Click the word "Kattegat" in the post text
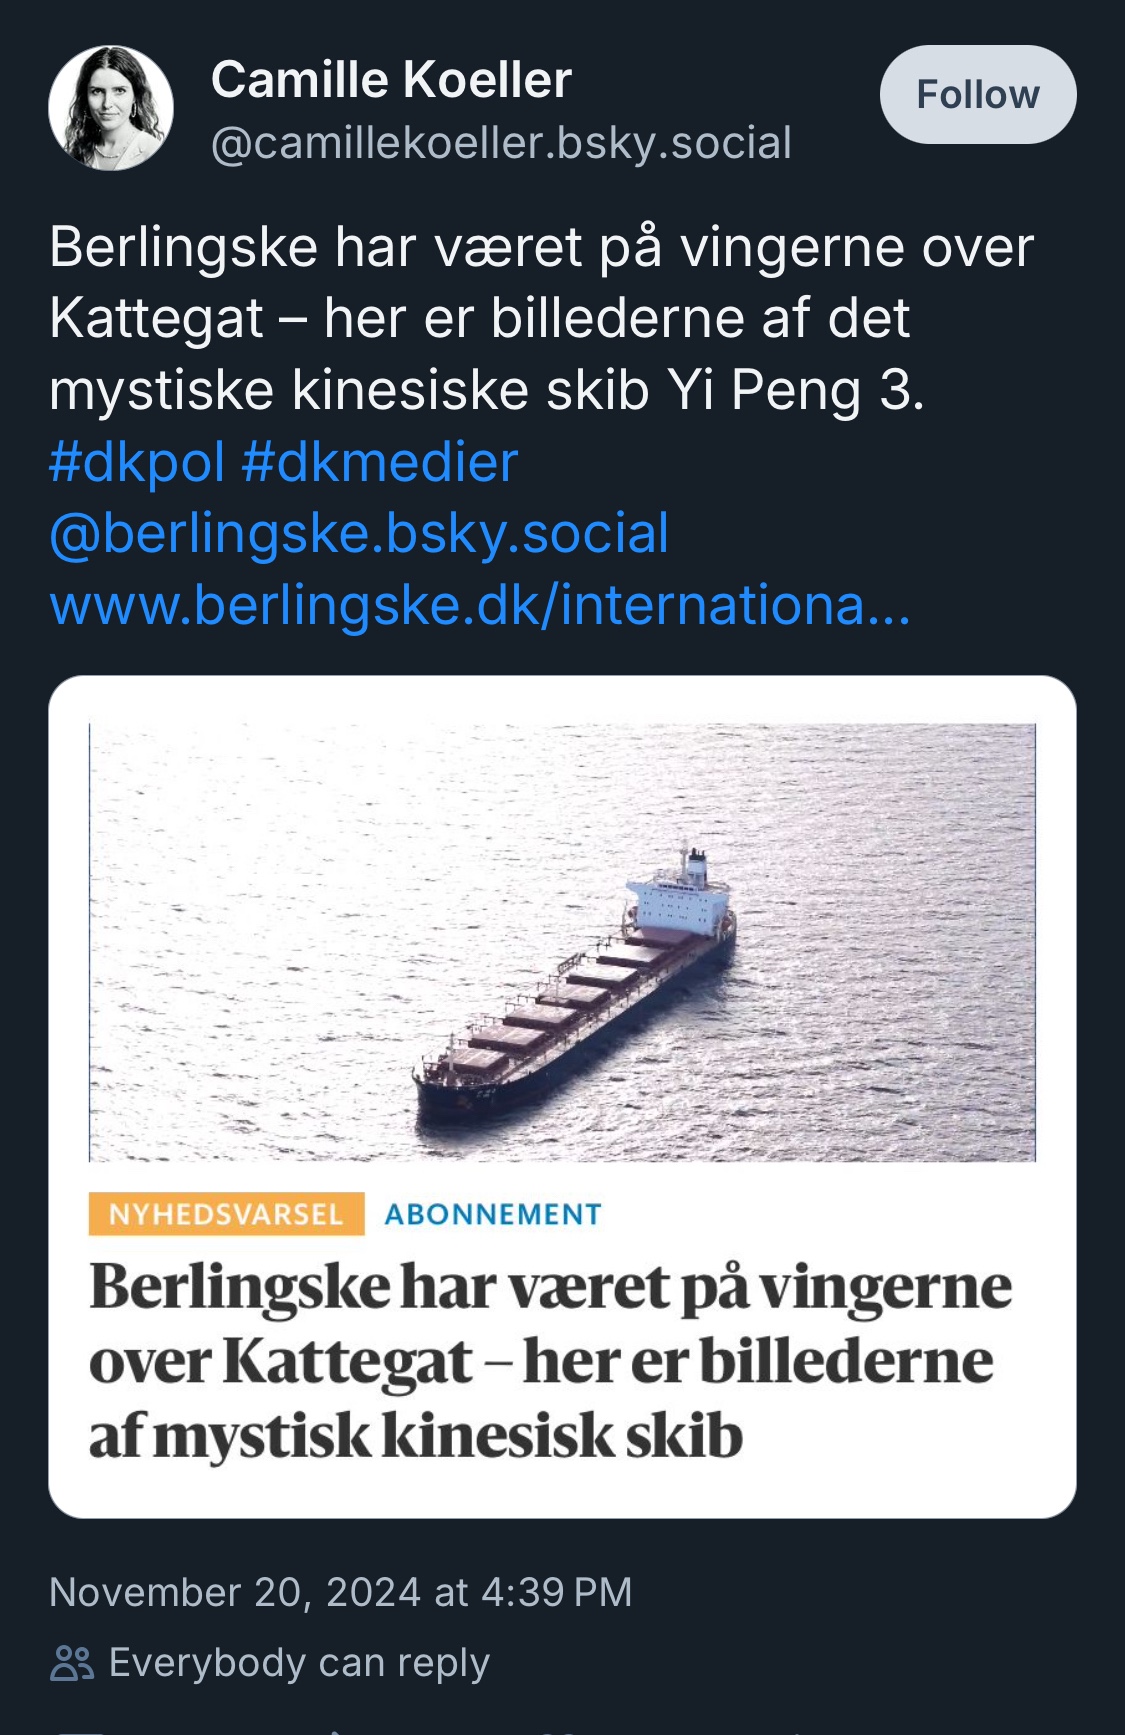 156,318
